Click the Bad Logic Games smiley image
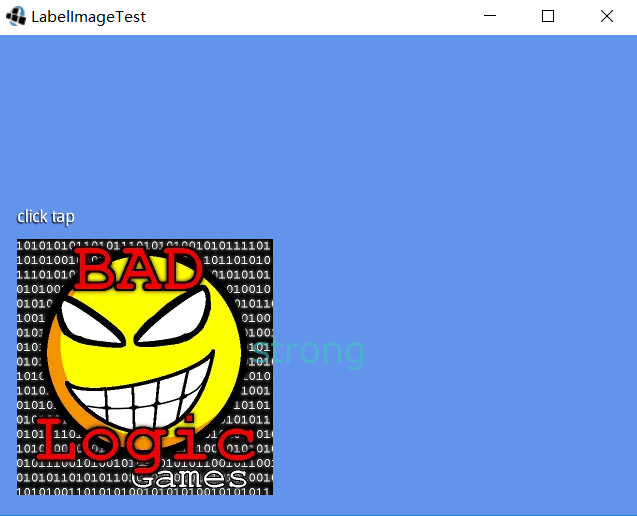The height and width of the screenshot is (516, 637). [x=145, y=367]
